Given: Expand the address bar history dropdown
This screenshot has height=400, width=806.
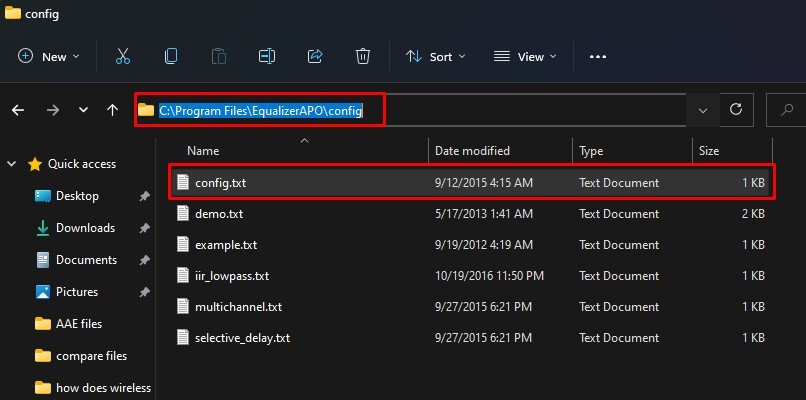Looking at the screenshot, I should [703, 110].
